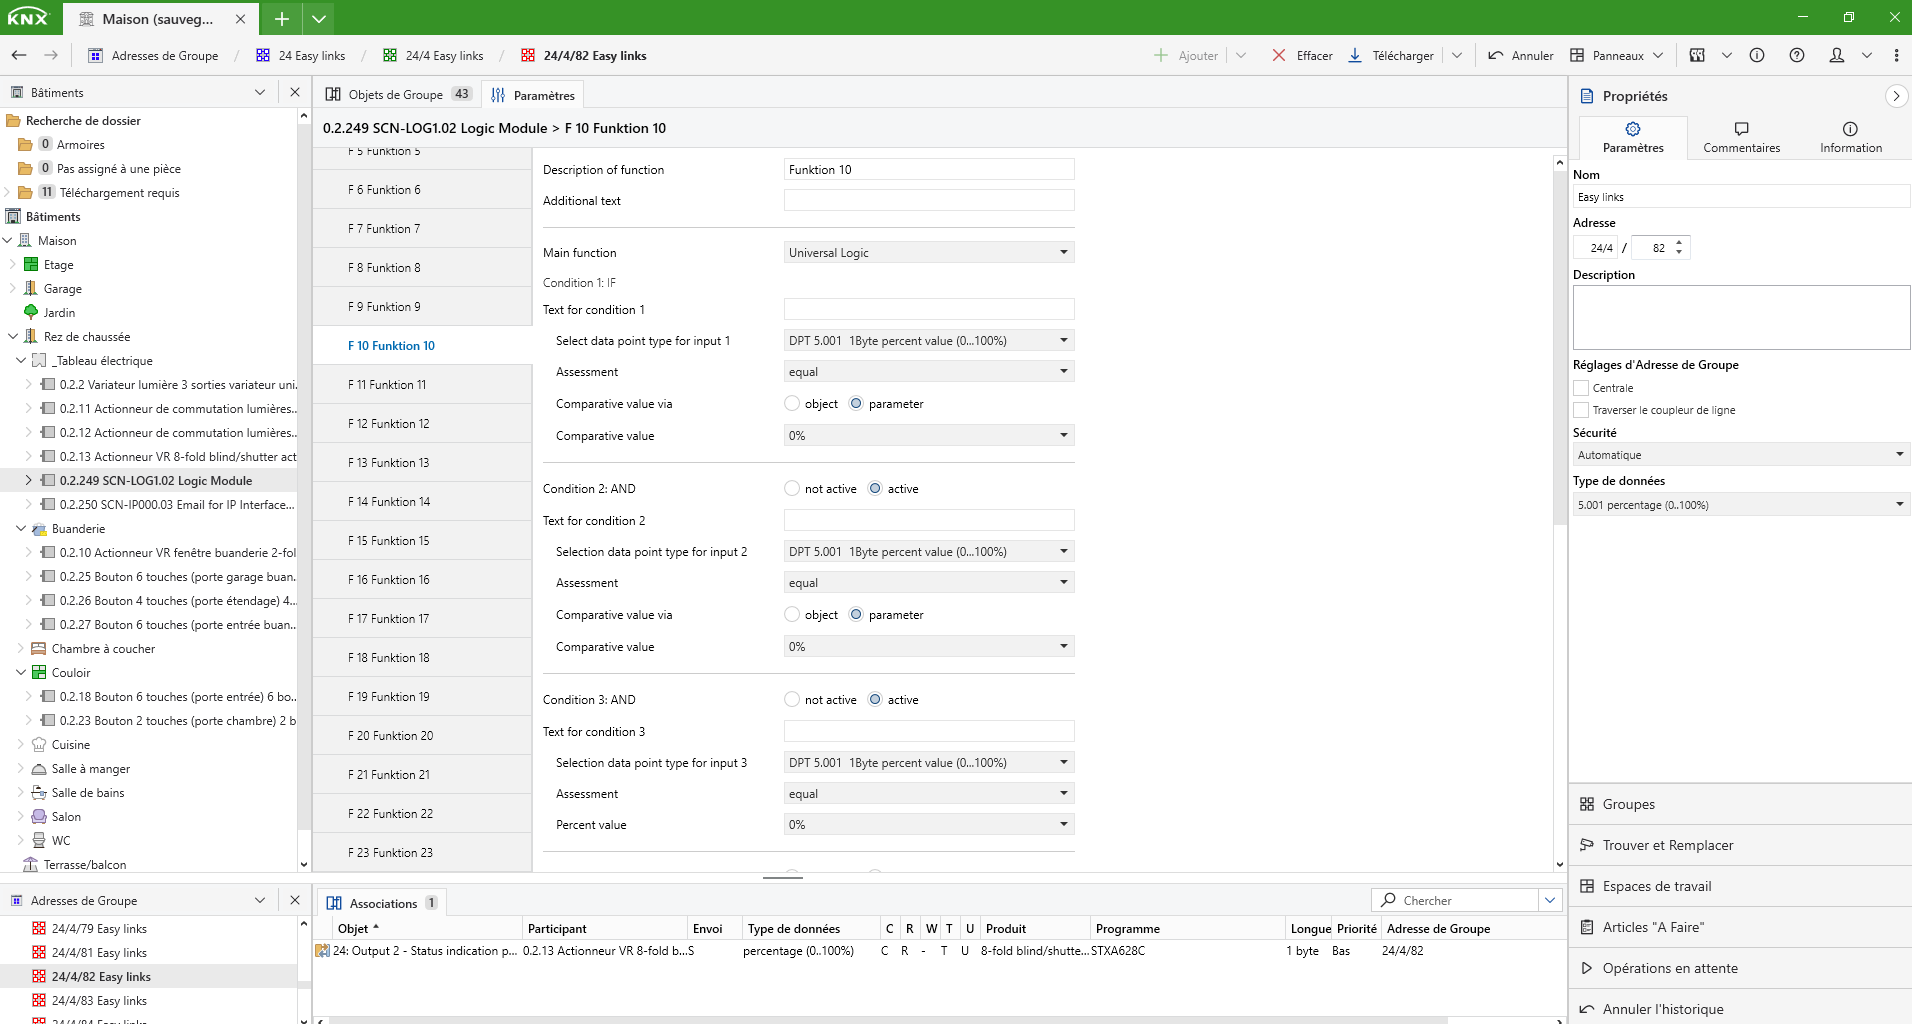
Task: Go back with the left arrow
Action: click(19, 55)
